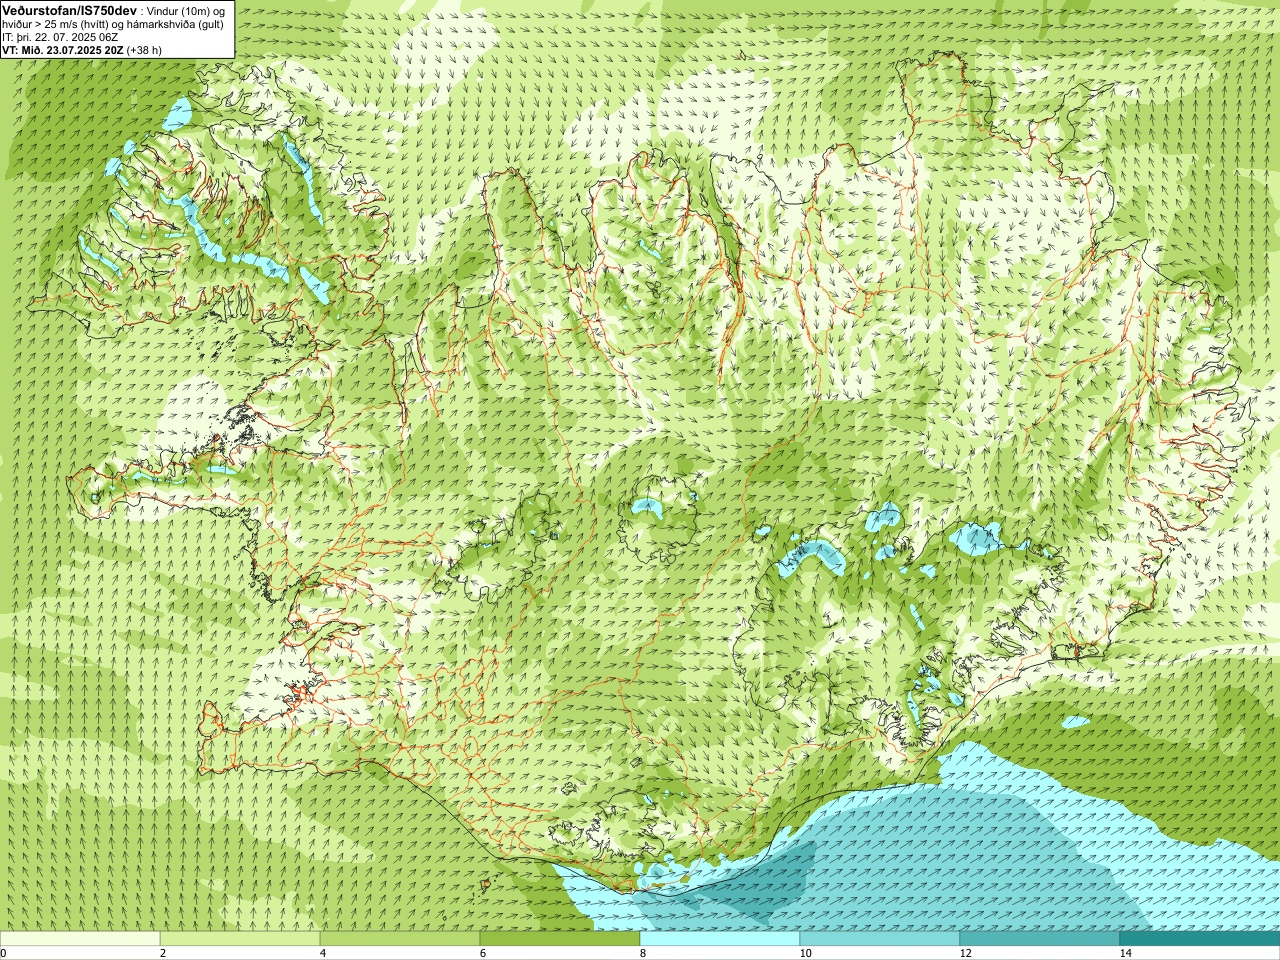Image resolution: width=1280 pixels, height=960 pixels.
Task: Click the '0' label on the color scale
Action: (4, 953)
